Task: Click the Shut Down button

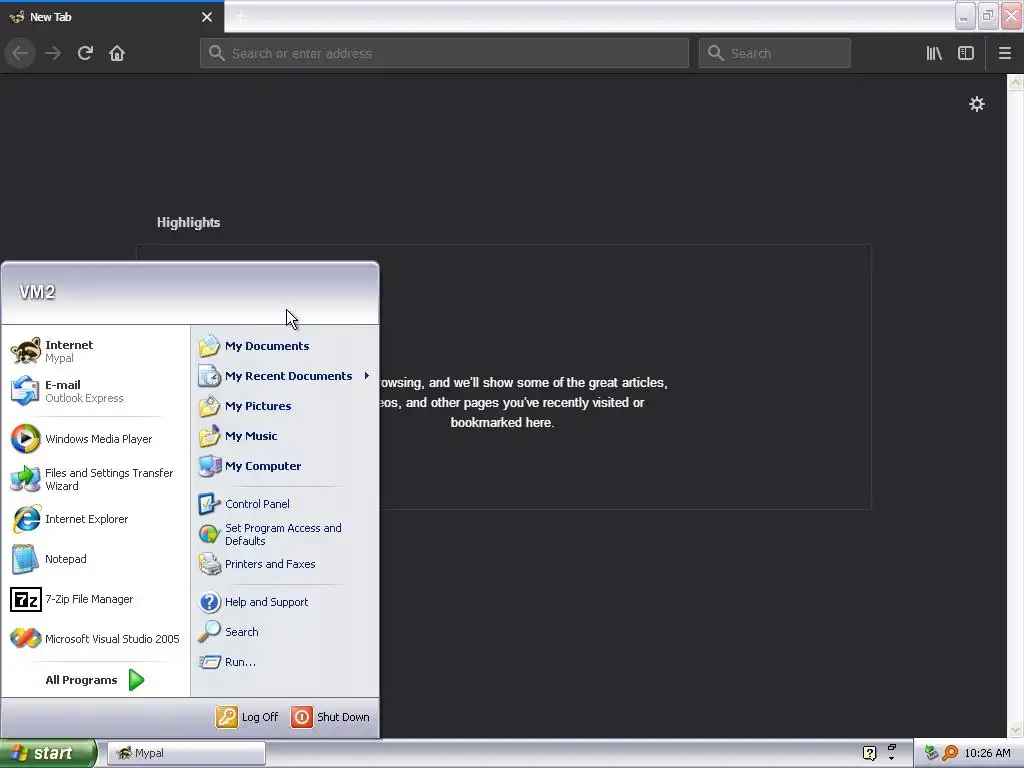Action: pyautogui.click(x=330, y=717)
